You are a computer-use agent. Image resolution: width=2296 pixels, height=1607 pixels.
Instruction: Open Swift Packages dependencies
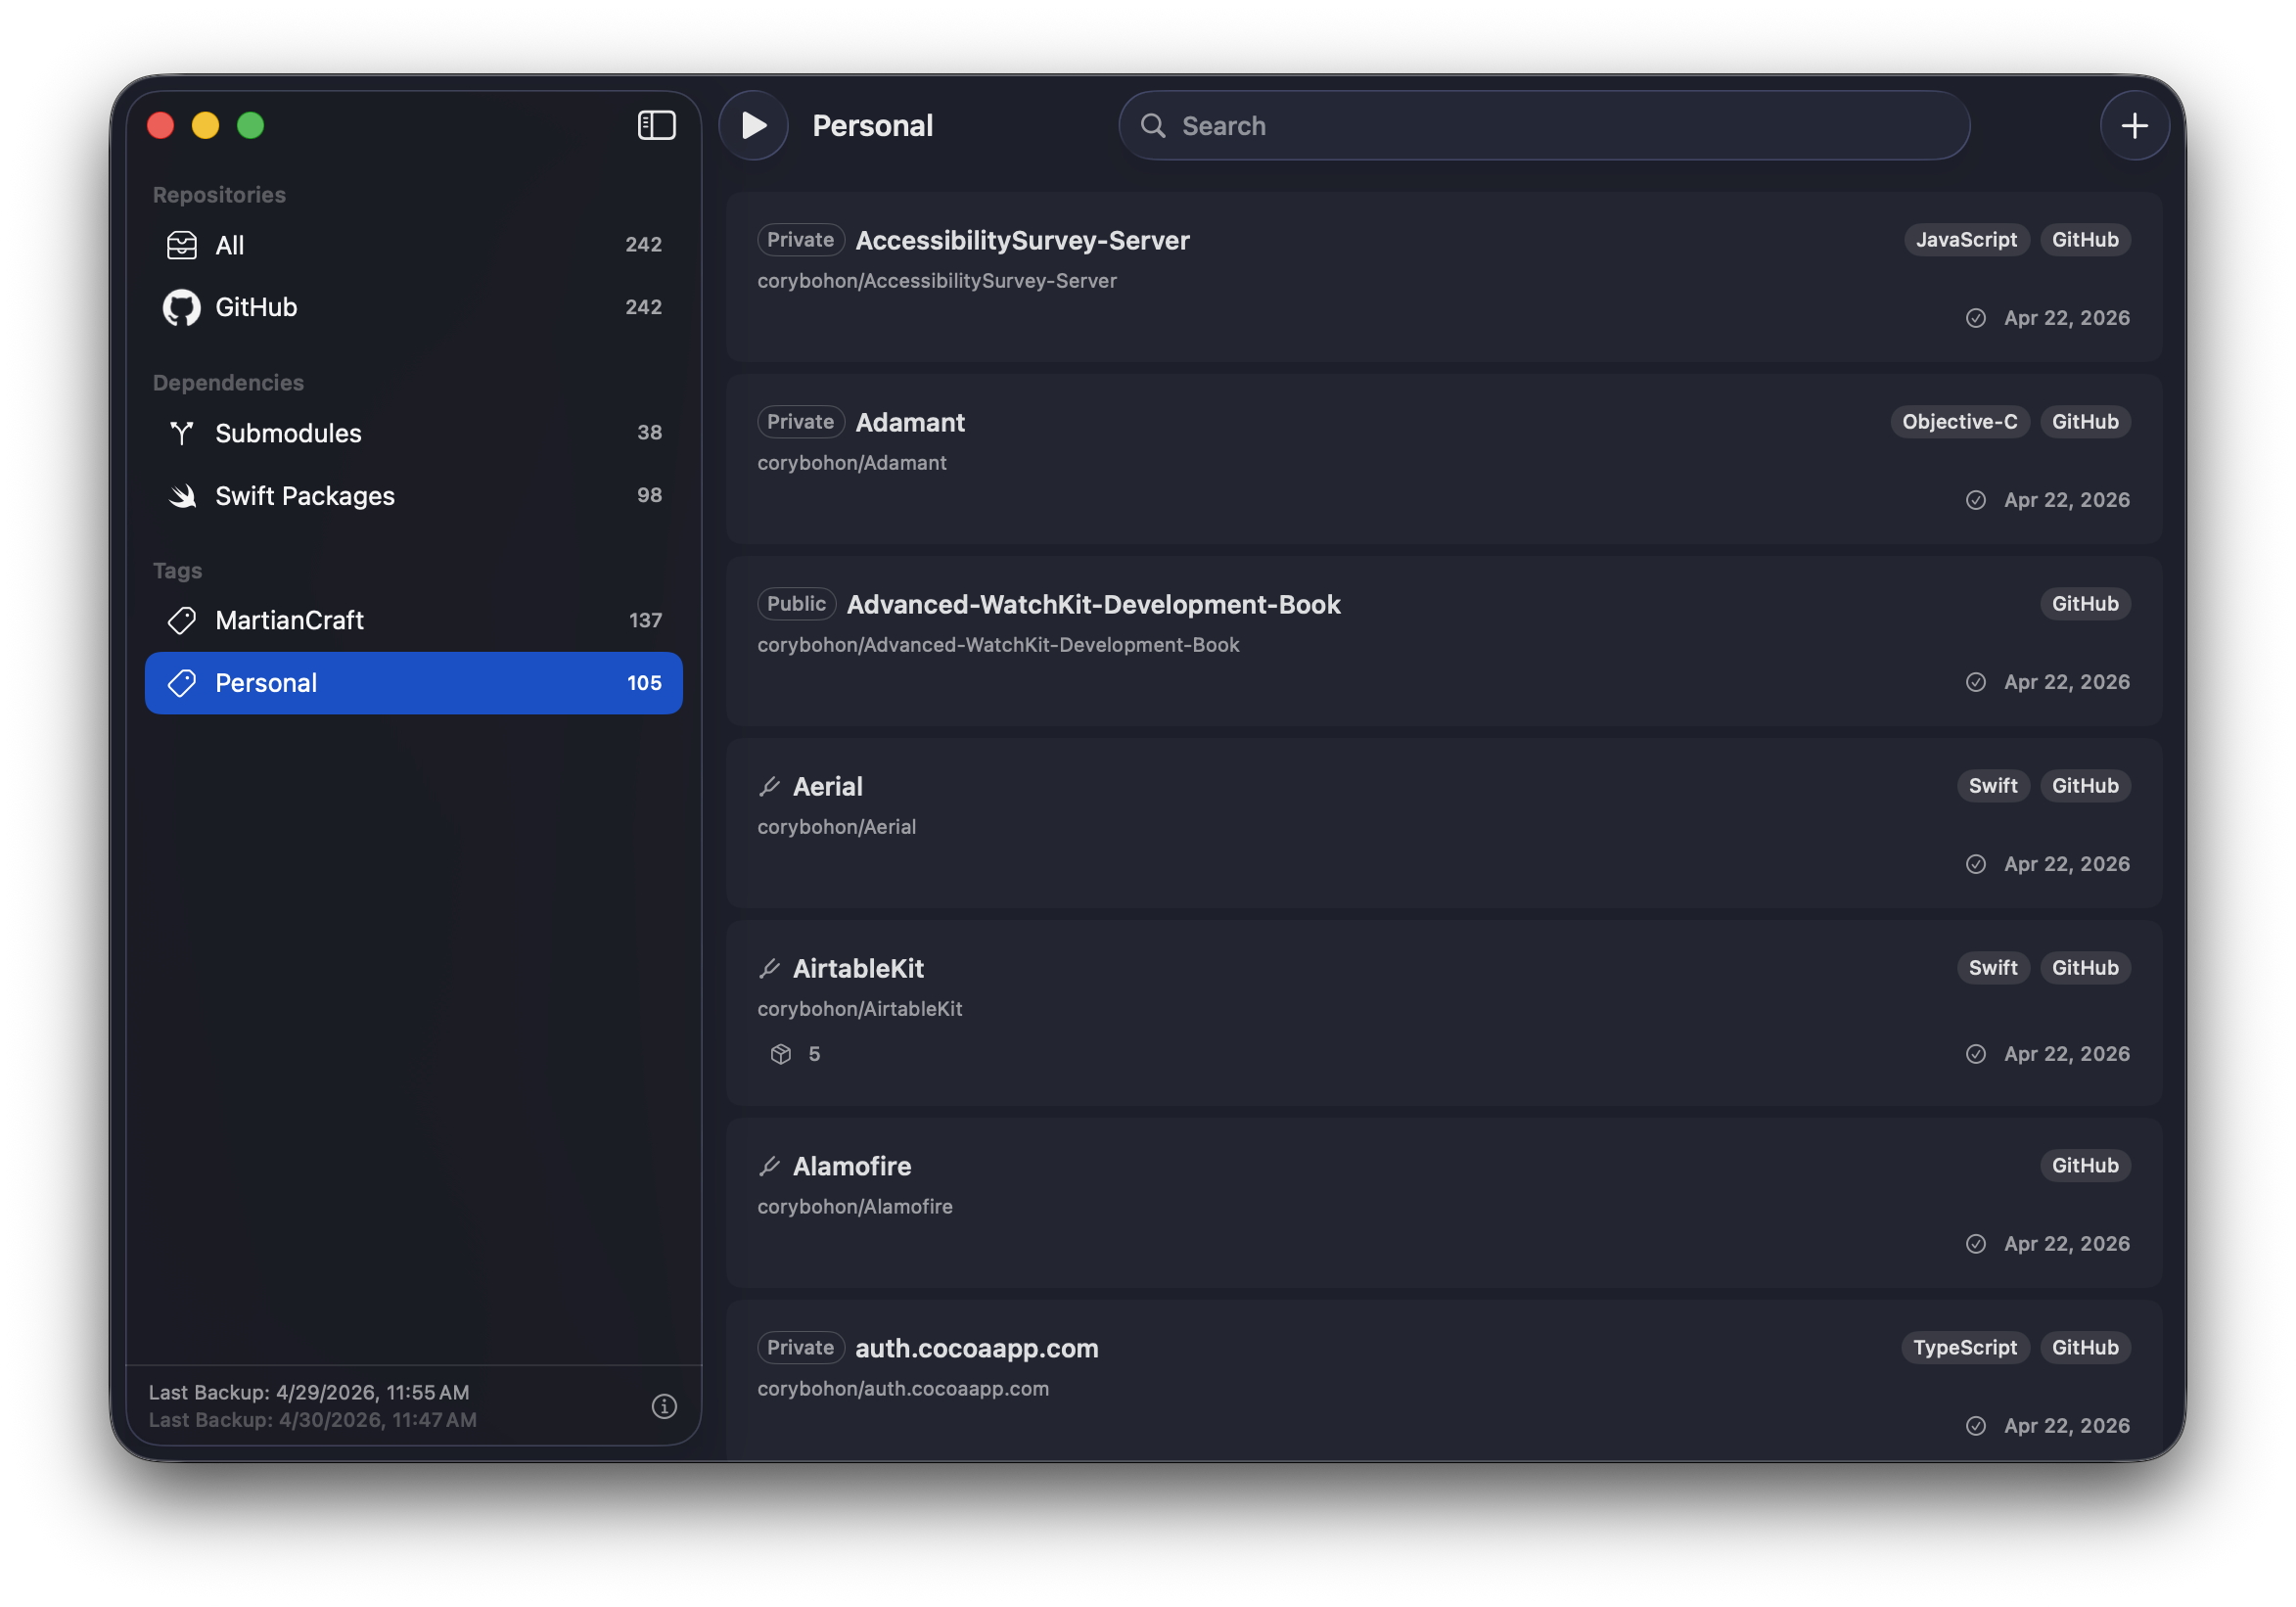[x=413, y=496]
